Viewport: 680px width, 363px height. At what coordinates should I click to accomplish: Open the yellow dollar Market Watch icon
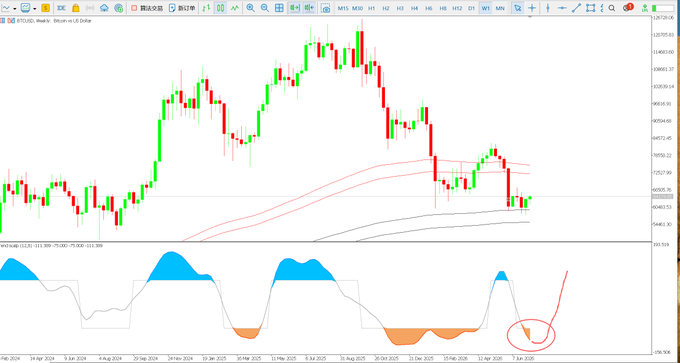tap(46, 8)
